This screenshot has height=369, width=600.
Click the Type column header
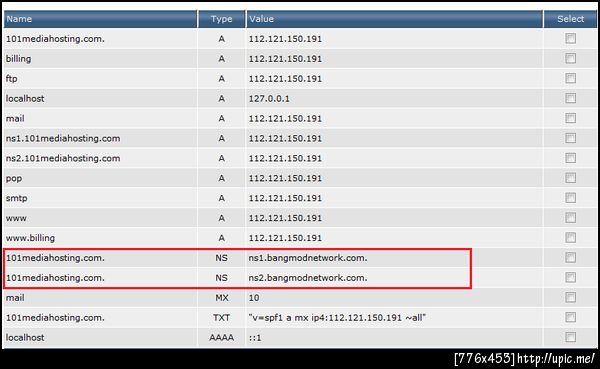(222, 19)
